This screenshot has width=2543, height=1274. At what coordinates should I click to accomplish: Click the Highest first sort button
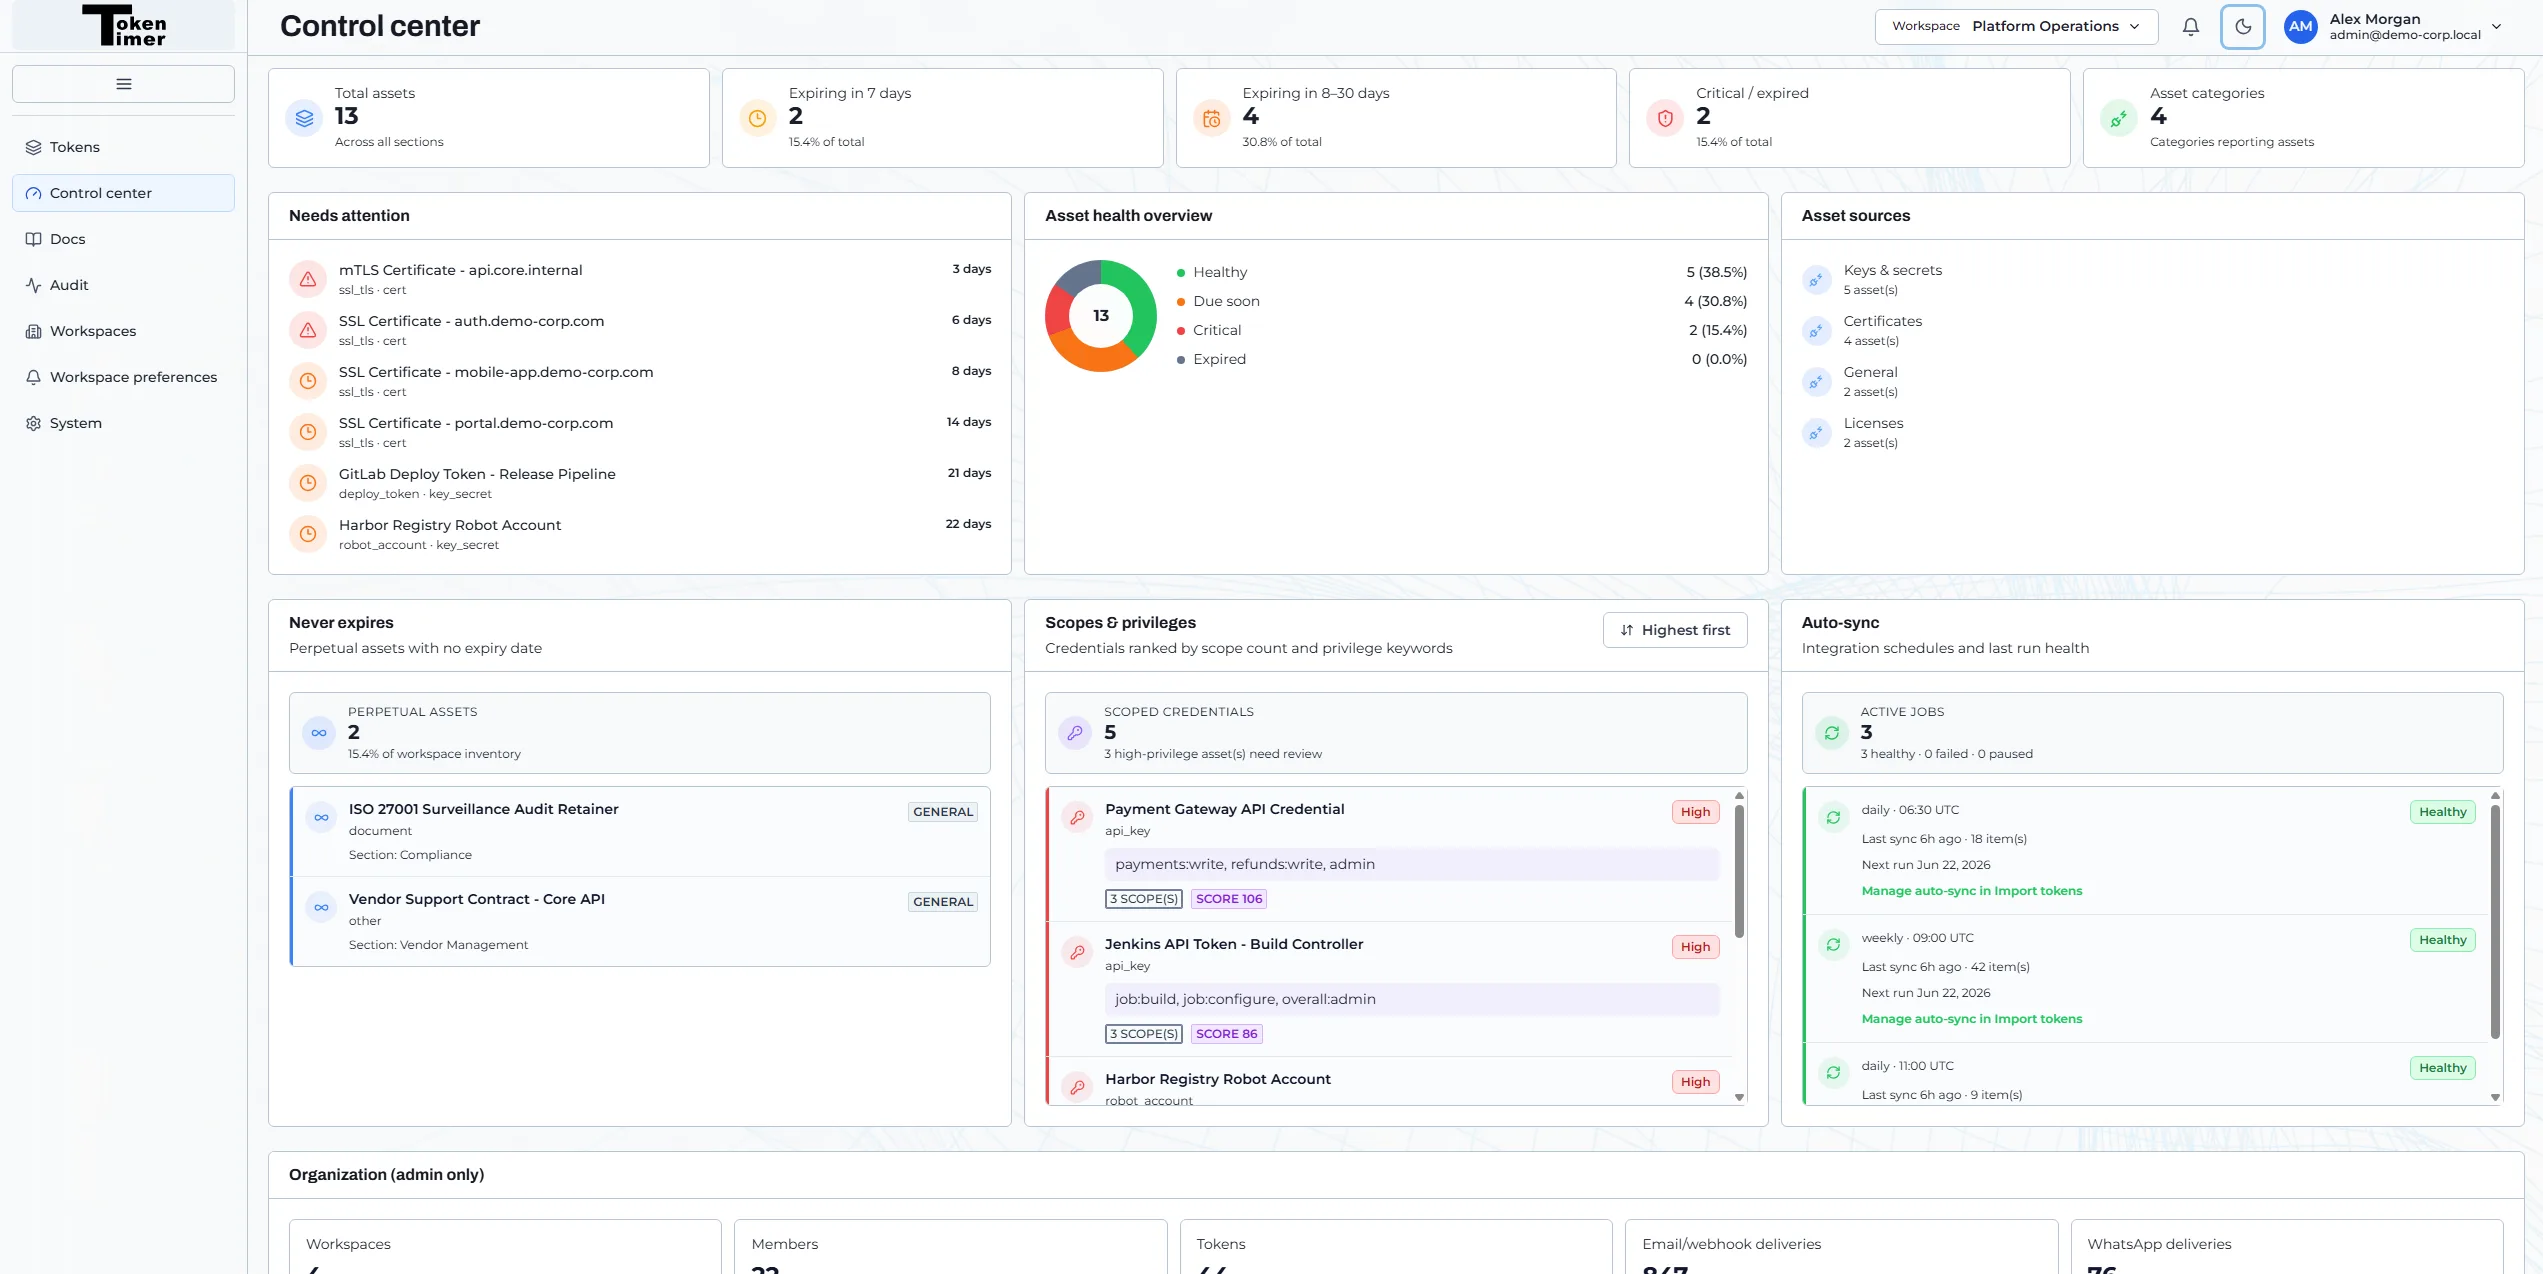click(1675, 630)
